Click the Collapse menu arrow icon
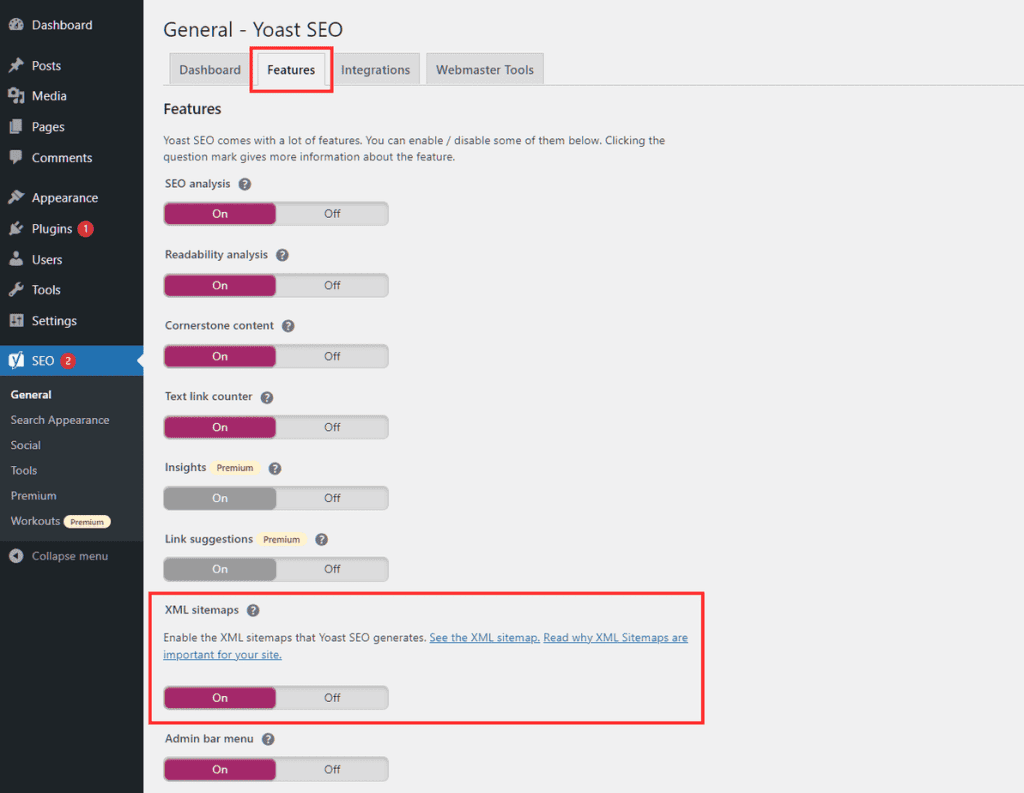Image resolution: width=1024 pixels, height=793 pixels. pos(16,556)
